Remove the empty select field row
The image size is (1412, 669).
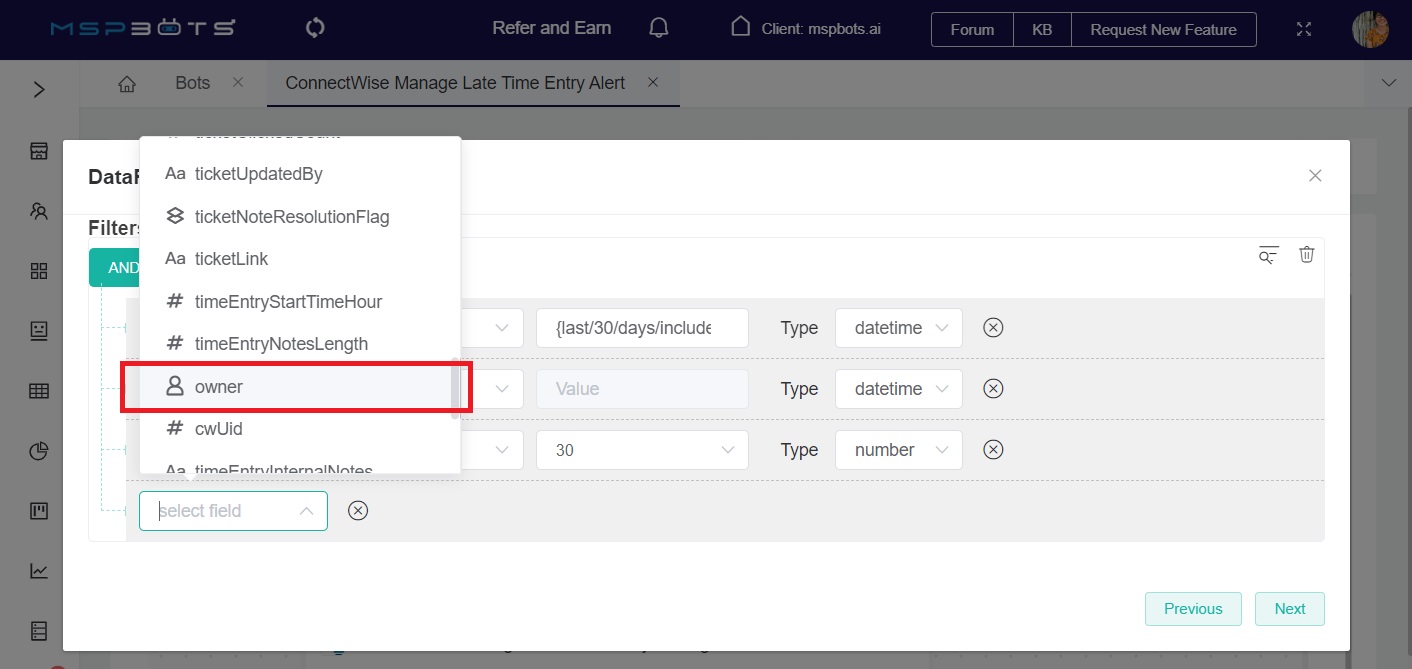click(x=358, y=511)
